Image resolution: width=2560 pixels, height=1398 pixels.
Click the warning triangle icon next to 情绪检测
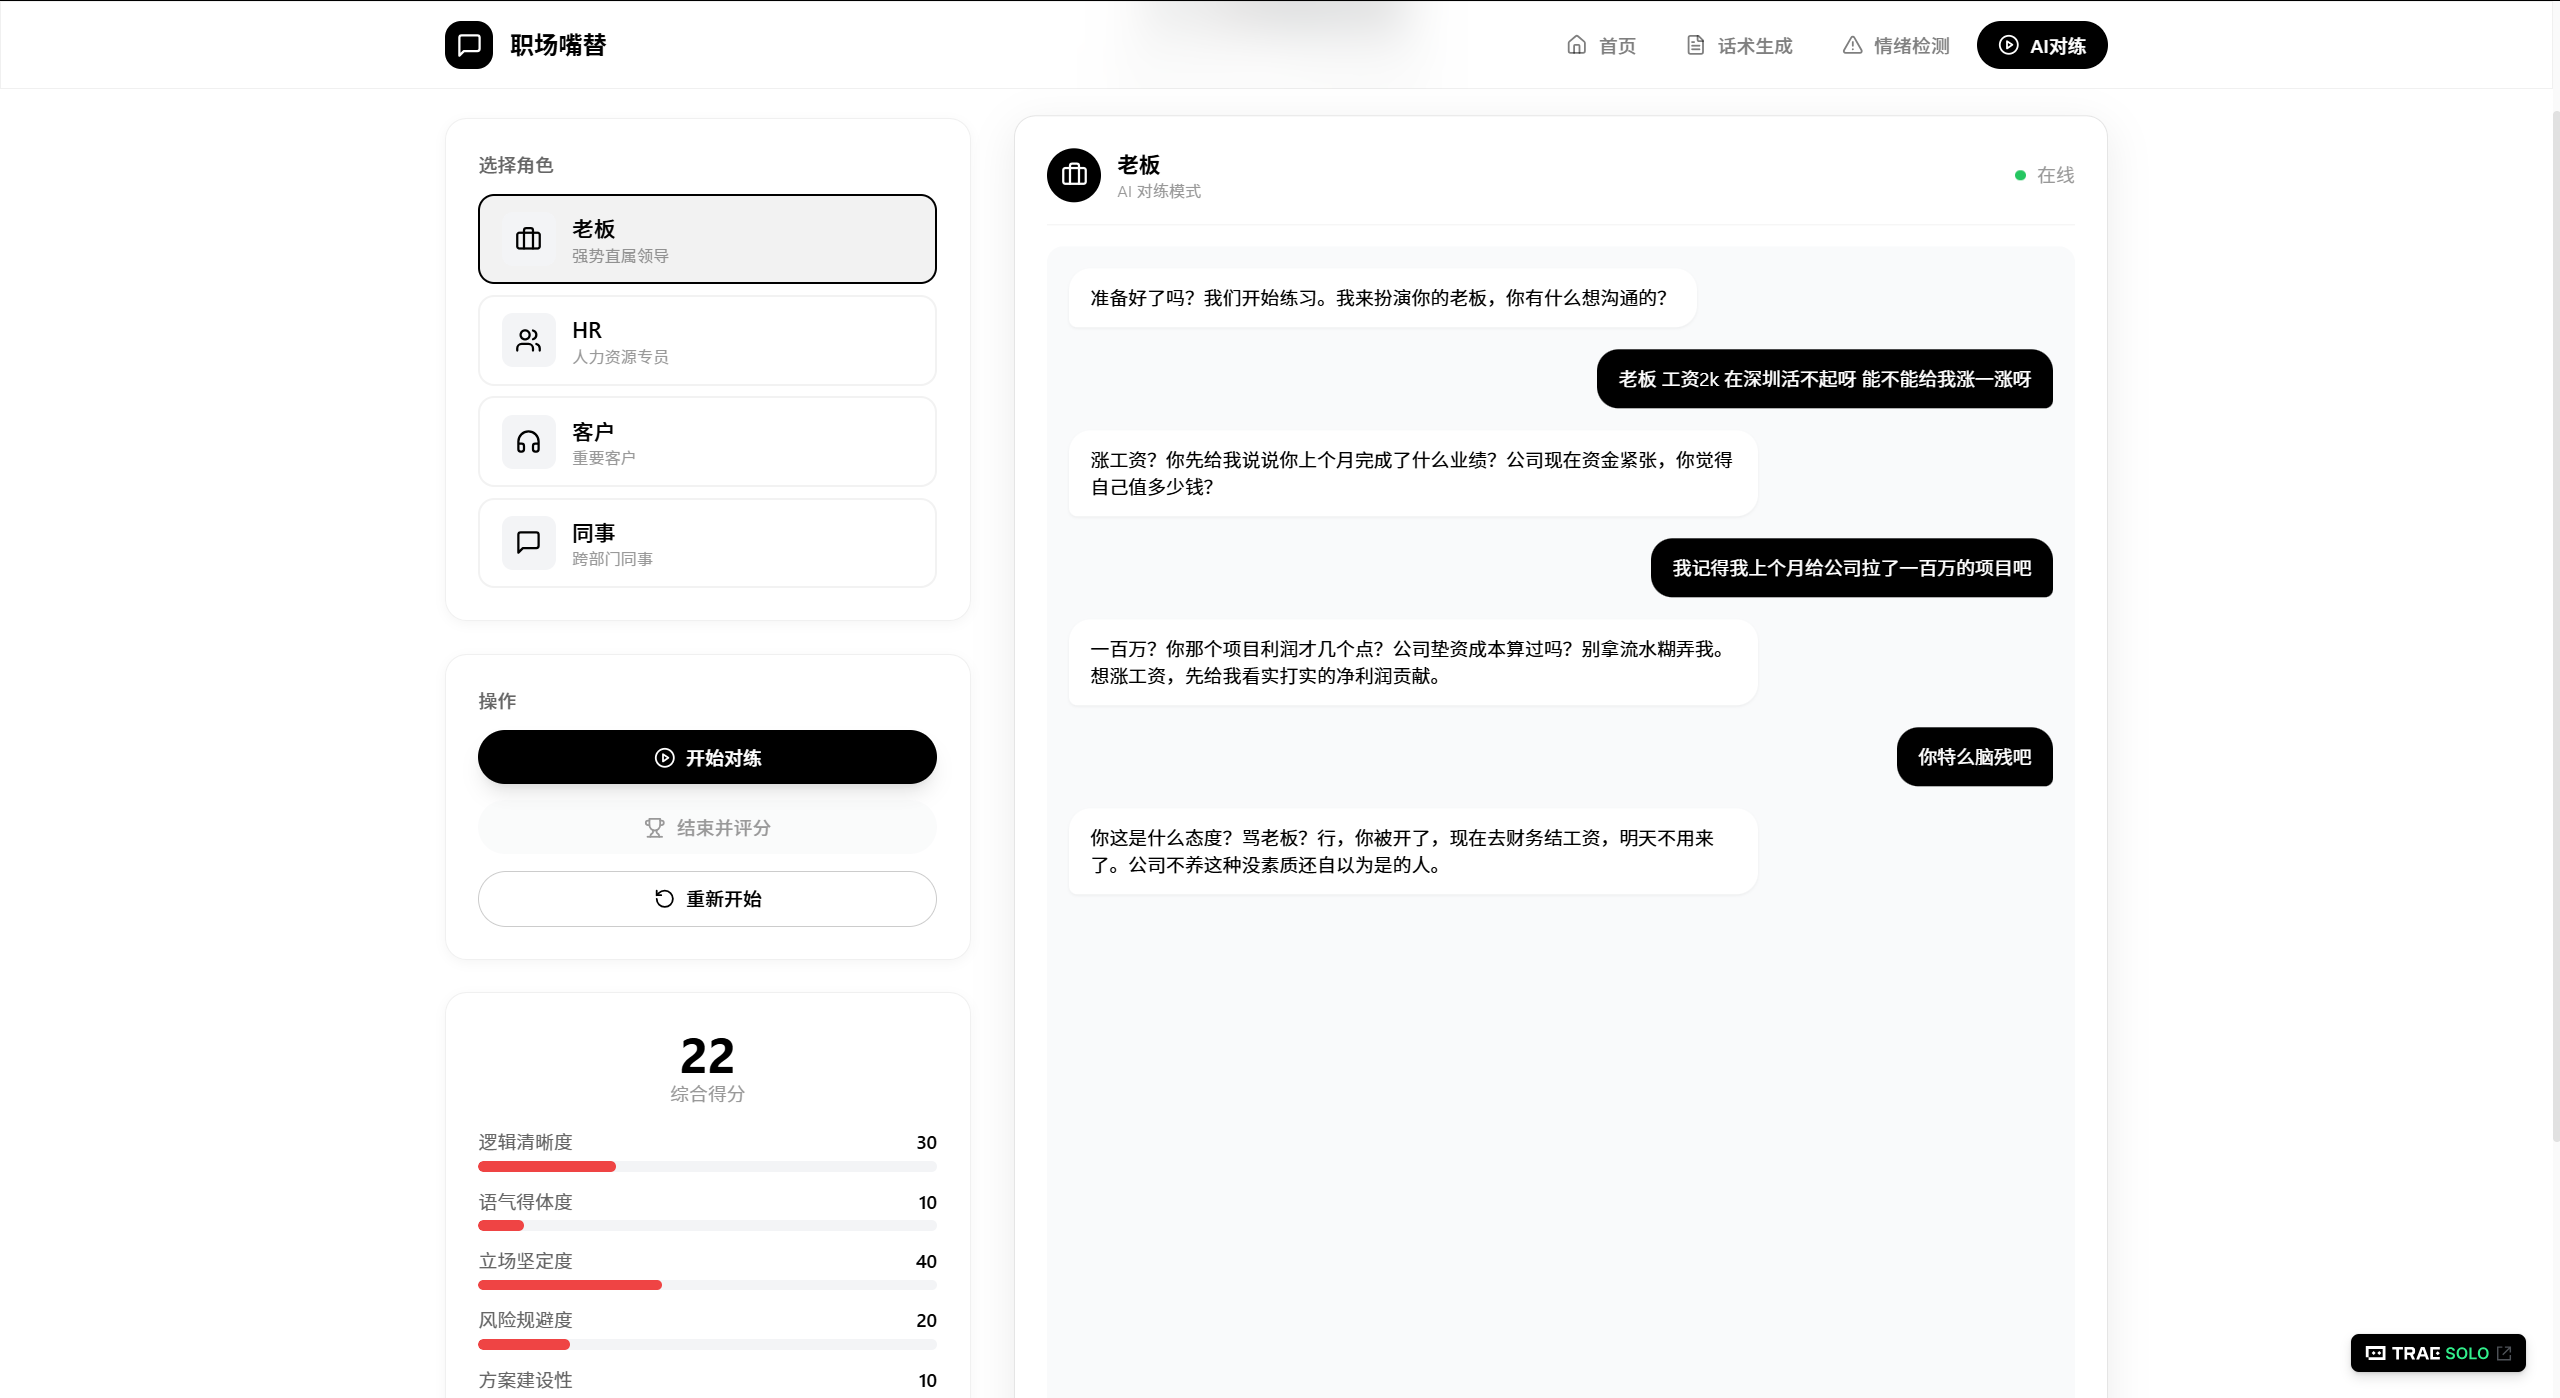tap(1852, 45)
